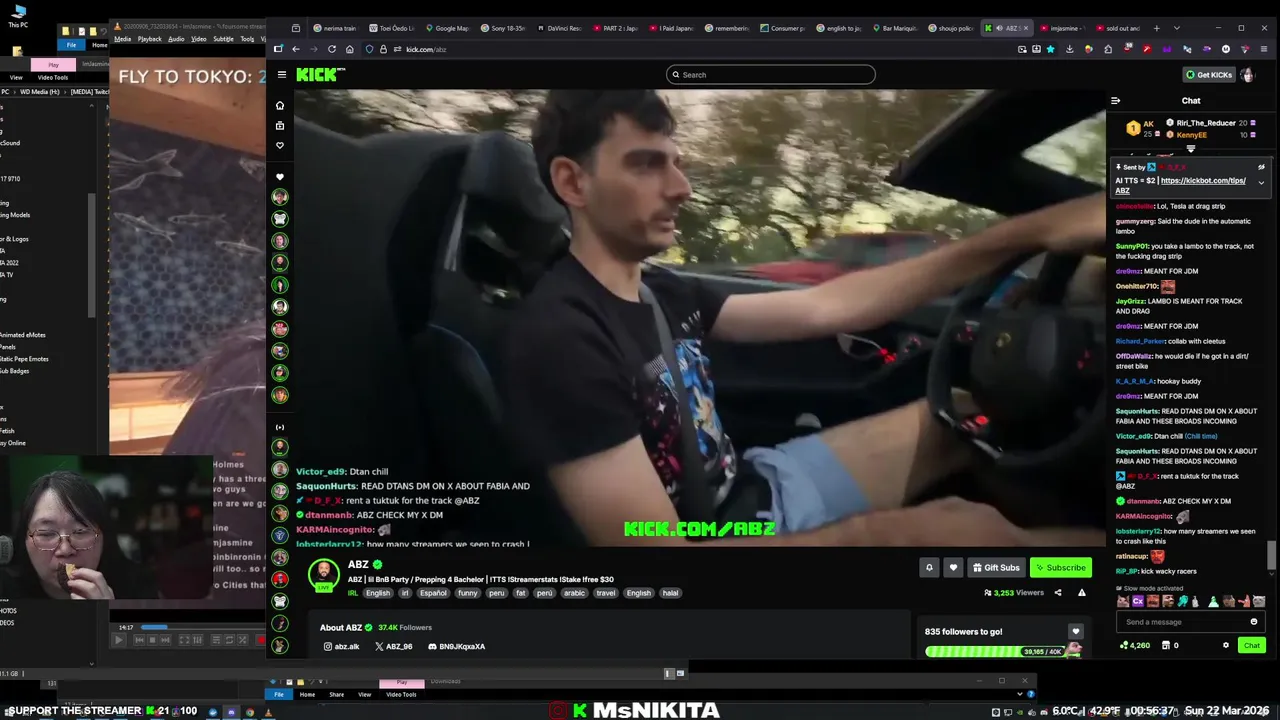Click the halal tag

(670, 593)
